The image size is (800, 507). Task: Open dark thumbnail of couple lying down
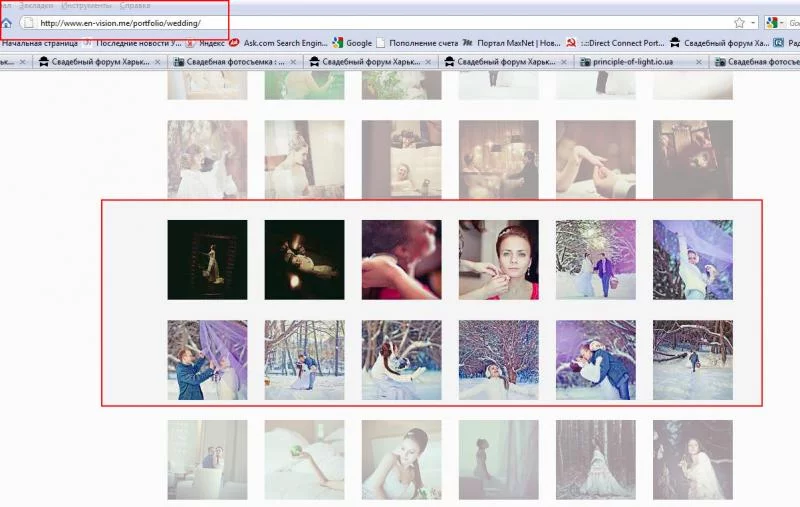click(x=305, y=260)
